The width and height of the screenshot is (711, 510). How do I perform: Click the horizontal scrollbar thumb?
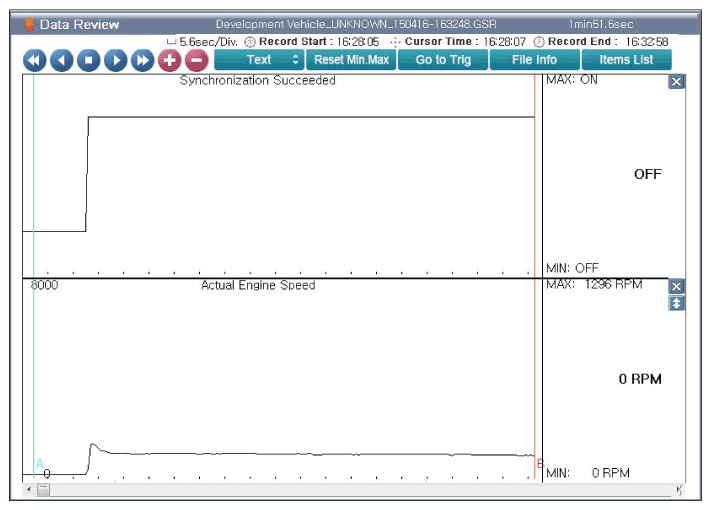pos(43,490)
